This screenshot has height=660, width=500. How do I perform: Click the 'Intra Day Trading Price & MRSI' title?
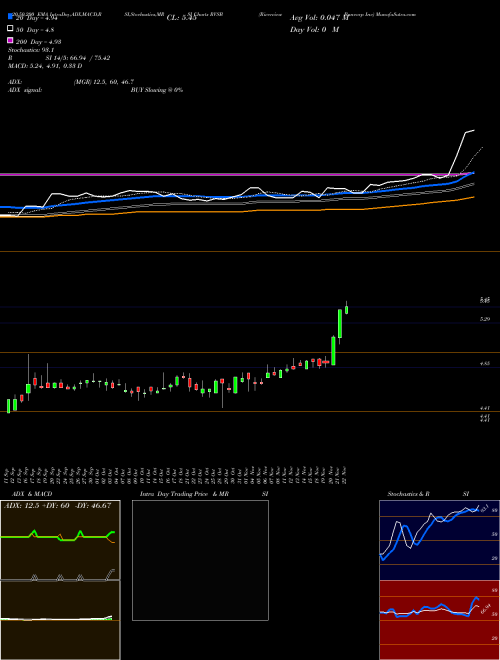pyautogui.click(x=204, y=494)
